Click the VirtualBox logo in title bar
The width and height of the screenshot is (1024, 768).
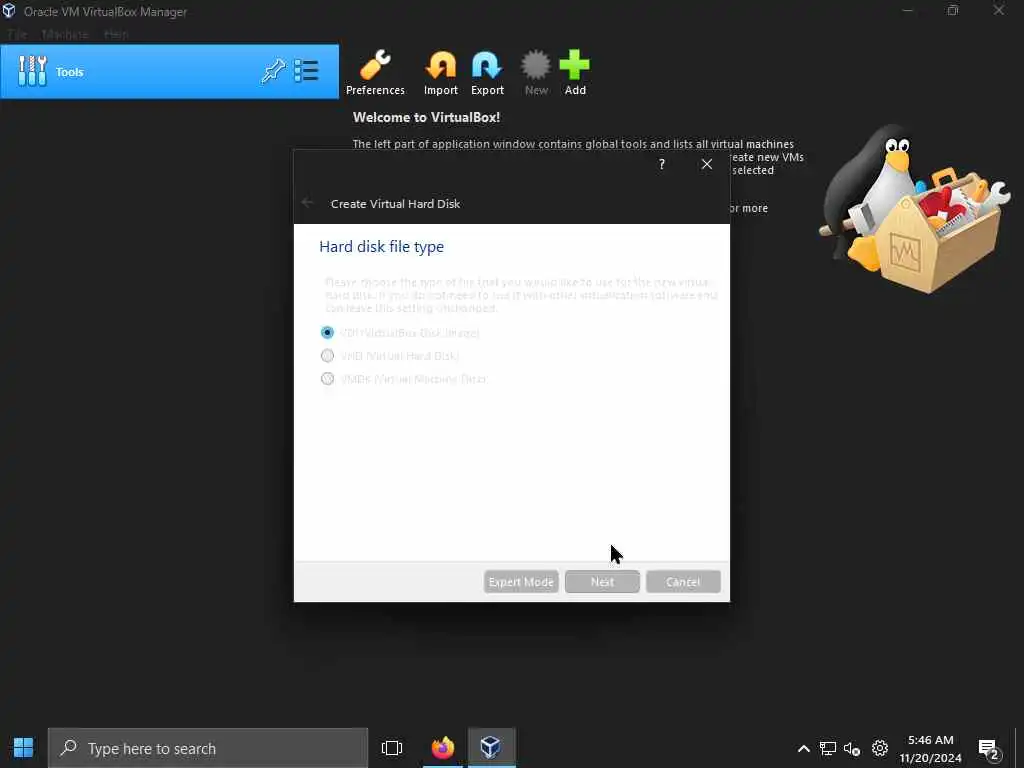9,10
